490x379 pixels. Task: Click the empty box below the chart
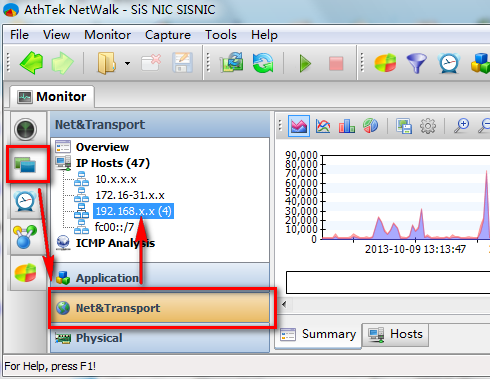[x=388, y=282]
